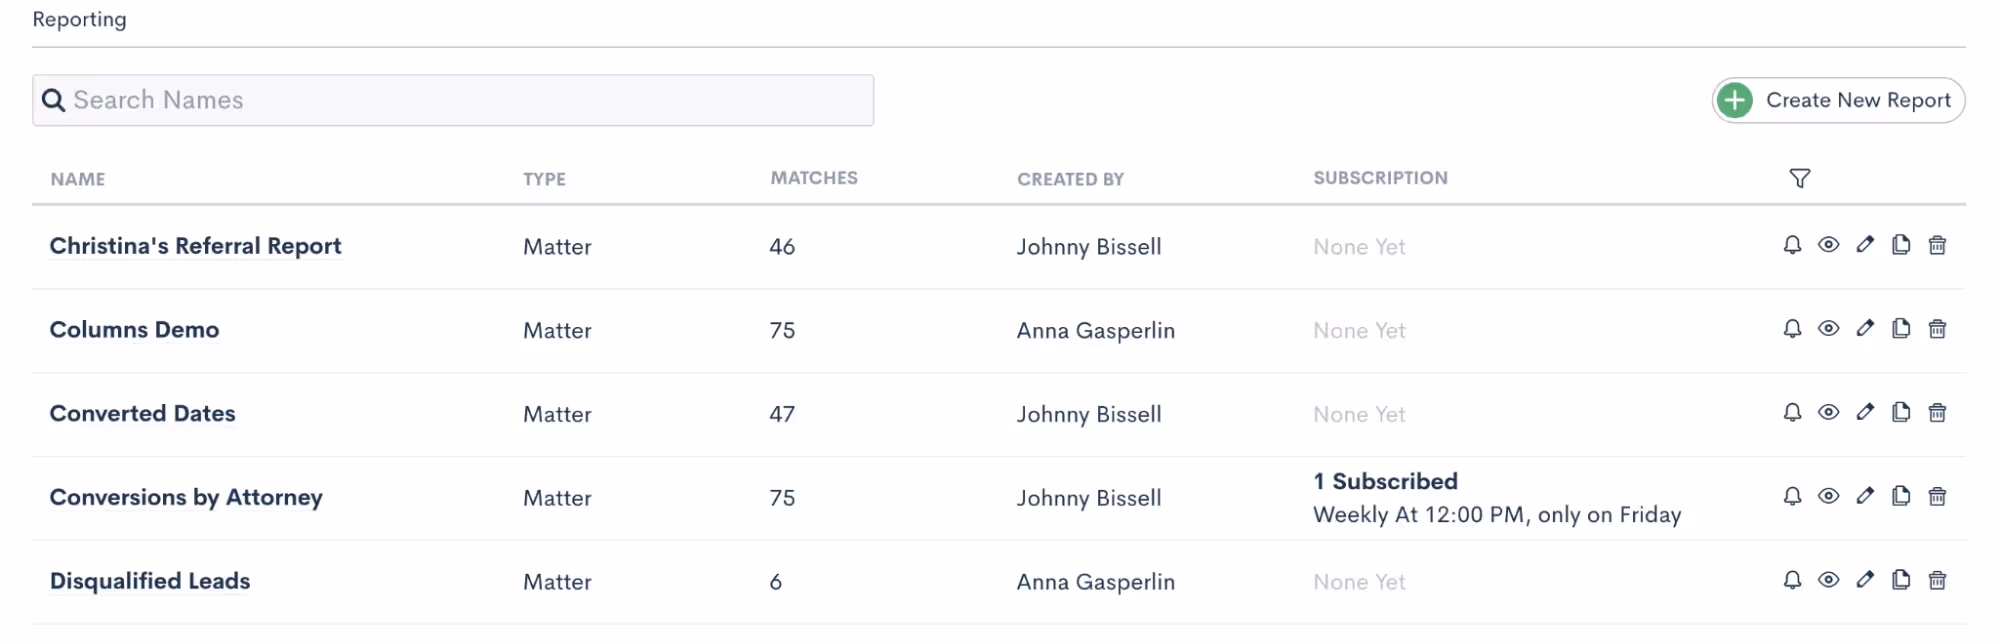Duplicate Conversions by Attorney using copy icon
The height and width of the screenshot is (644, 1999).
(1901, 496)
